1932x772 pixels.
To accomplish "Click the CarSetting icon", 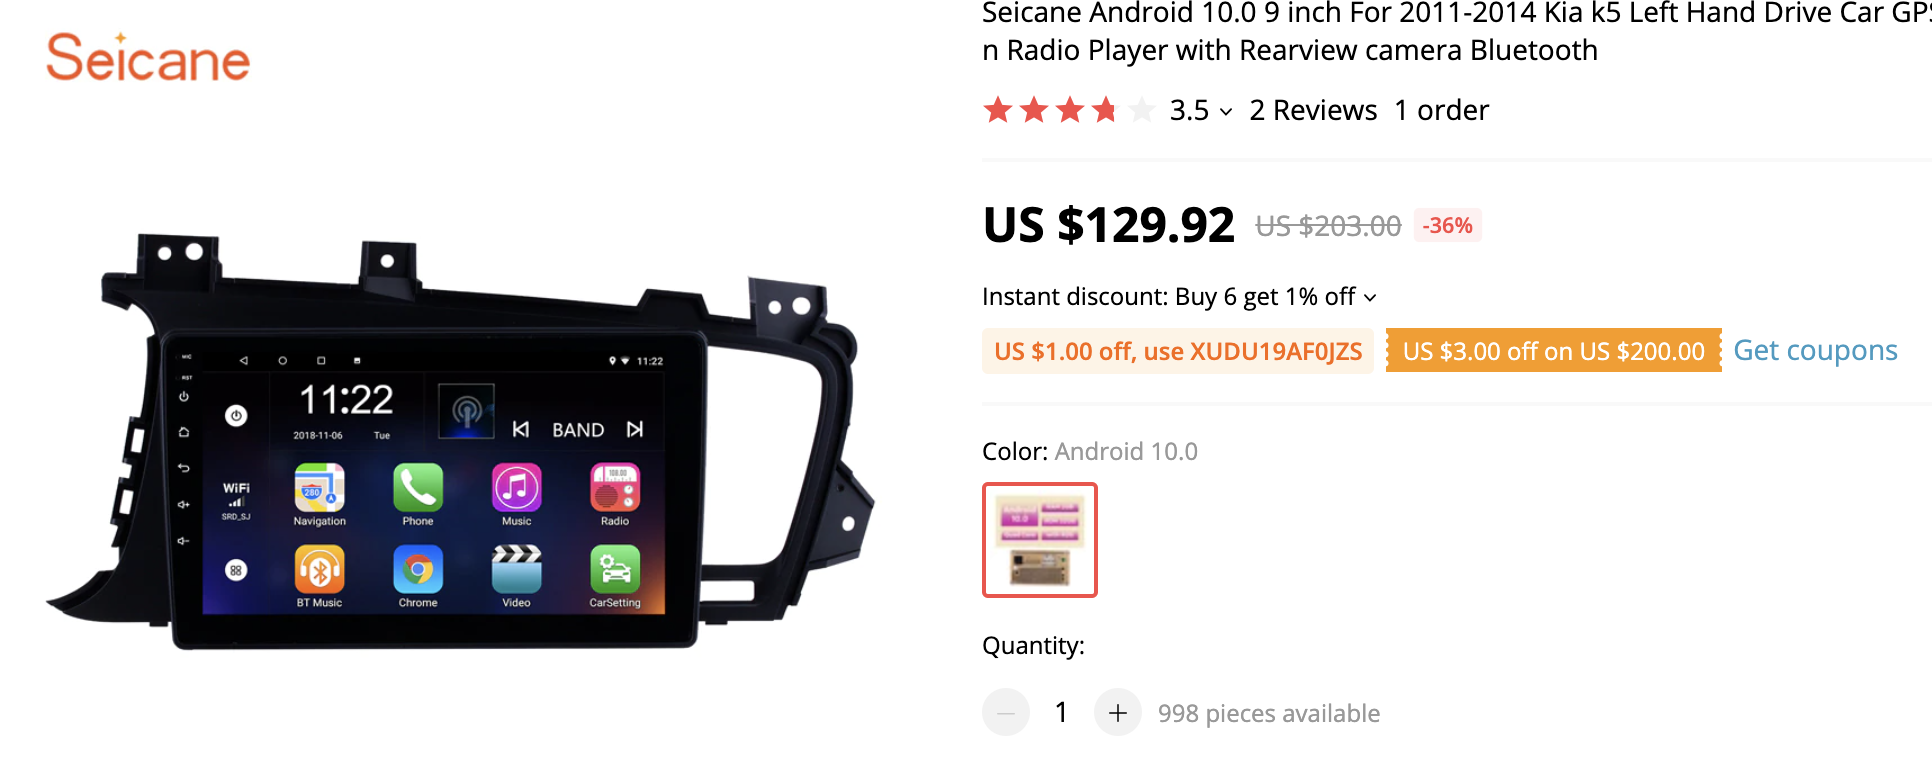I will tap(615, 570).
